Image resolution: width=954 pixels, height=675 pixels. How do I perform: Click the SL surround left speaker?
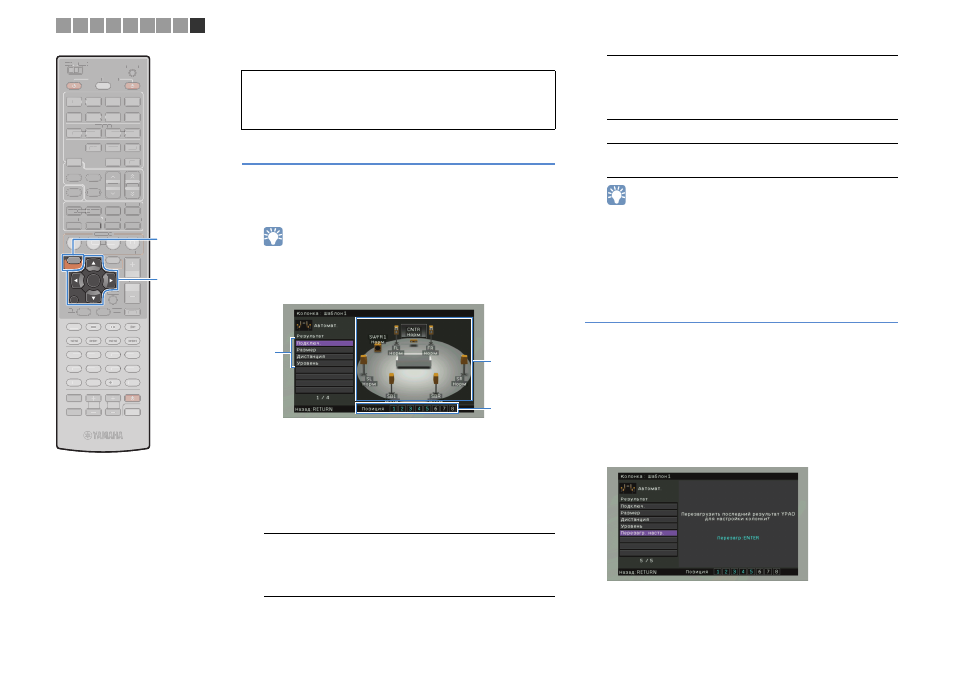coord(364,364)
